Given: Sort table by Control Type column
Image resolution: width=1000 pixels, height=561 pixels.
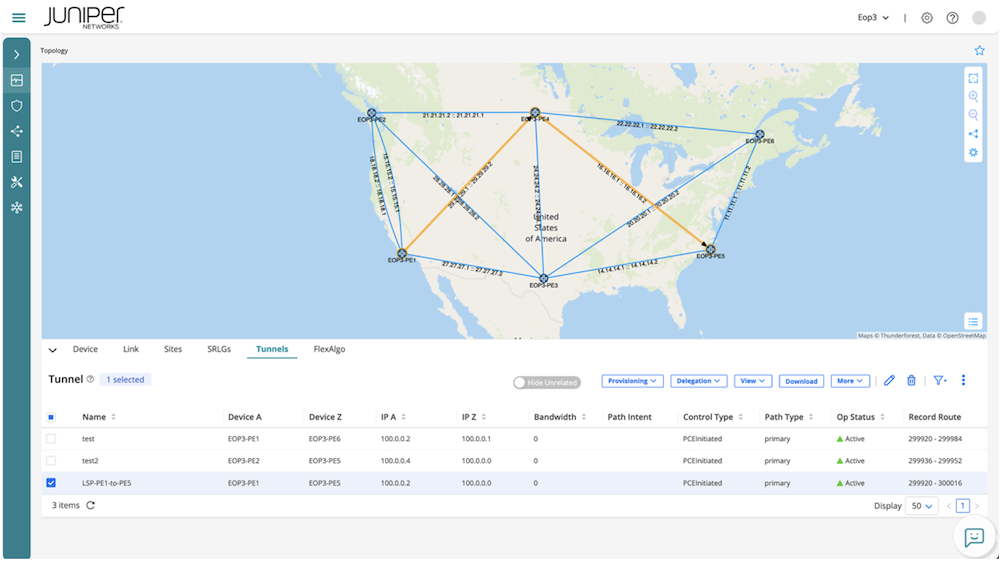Looking at the screenshot, I should tap(713, 418).
